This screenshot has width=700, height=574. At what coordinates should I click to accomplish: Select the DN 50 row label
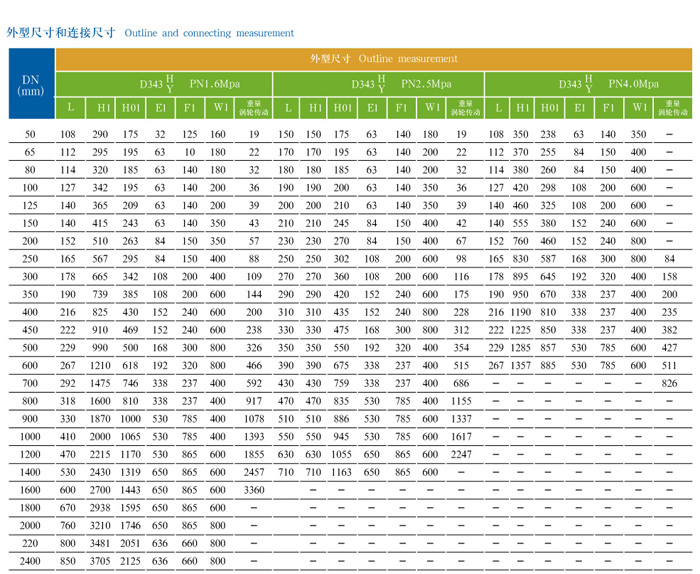point(30,134)
